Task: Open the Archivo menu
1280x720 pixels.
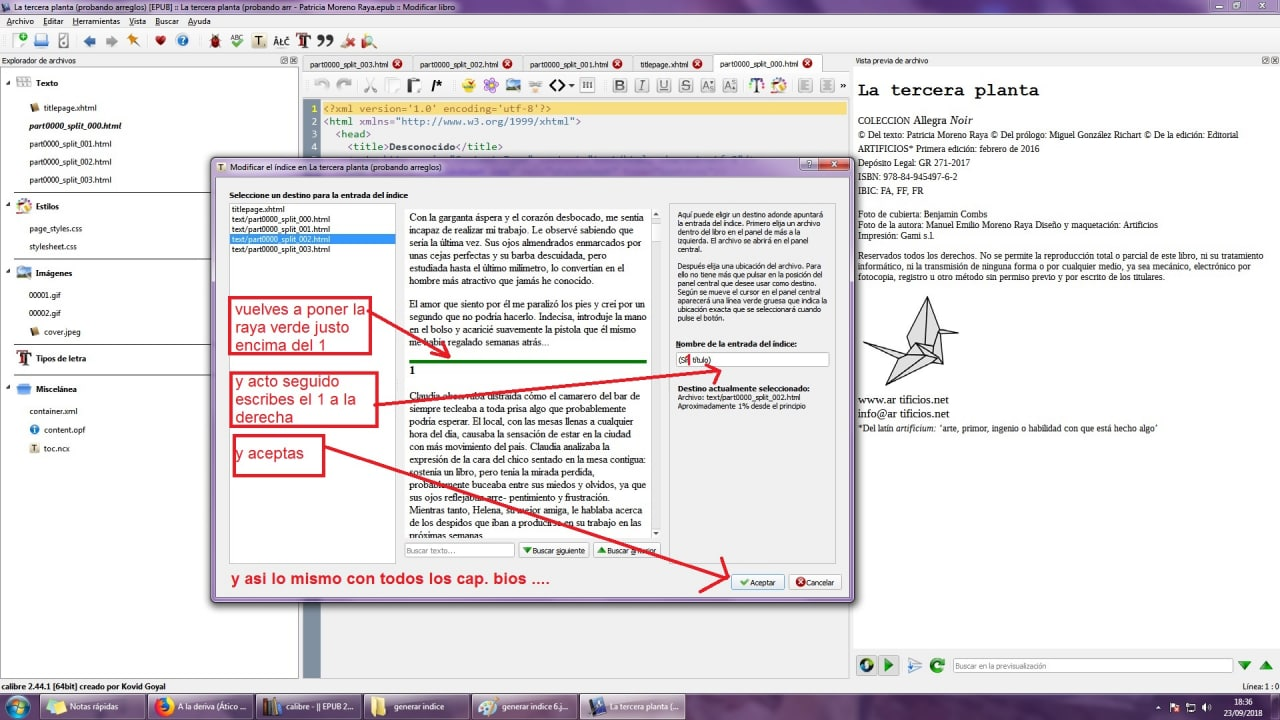Action: tap(20, 20)
